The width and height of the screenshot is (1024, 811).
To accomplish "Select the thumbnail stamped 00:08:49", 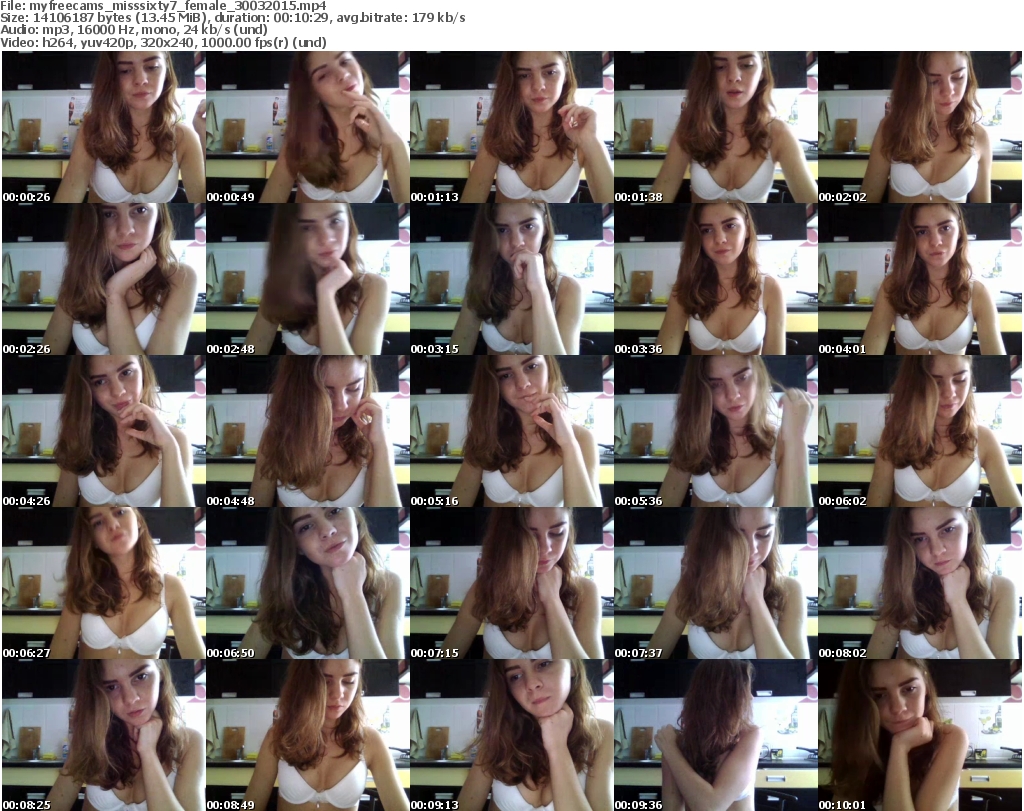I will pyautogui.click(x=308, y=735).
